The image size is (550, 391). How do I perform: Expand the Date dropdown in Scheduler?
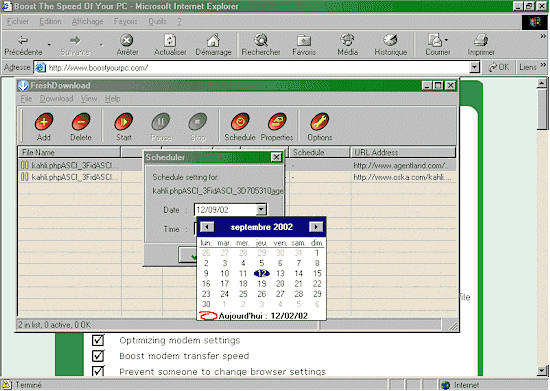(x=261, y=210)
